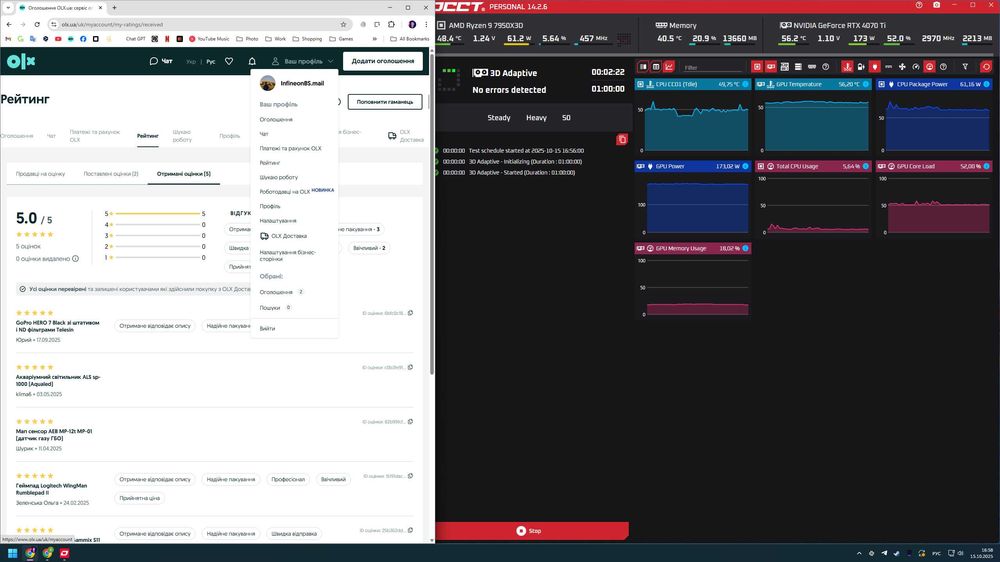This screenshot has height=562, width=1000.
Task: Toggle voltage sensor type filter in OCCT
Action: pyautogui.click(x=860, y=67)
